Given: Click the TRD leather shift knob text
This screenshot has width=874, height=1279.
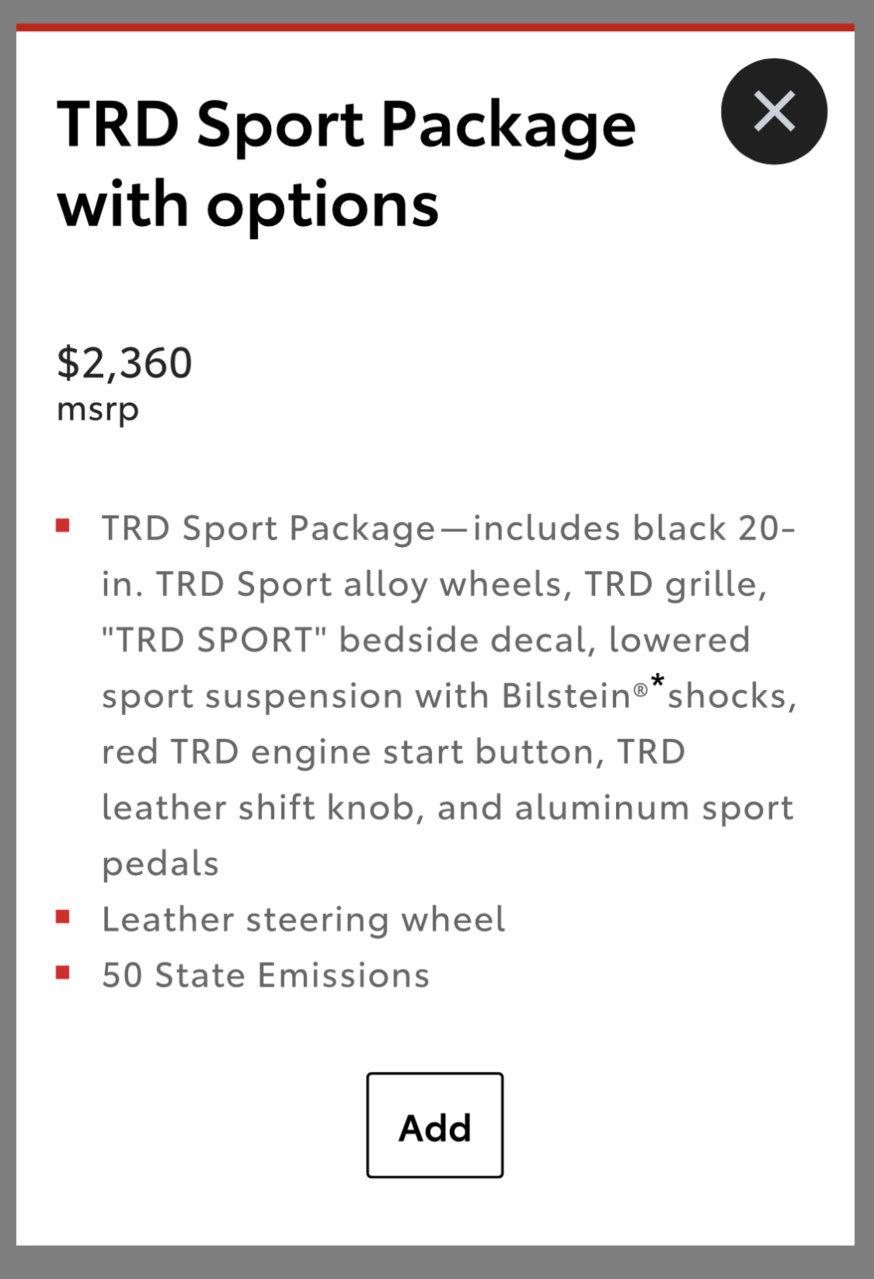Looking at the screenshot, I should [393, 779].
